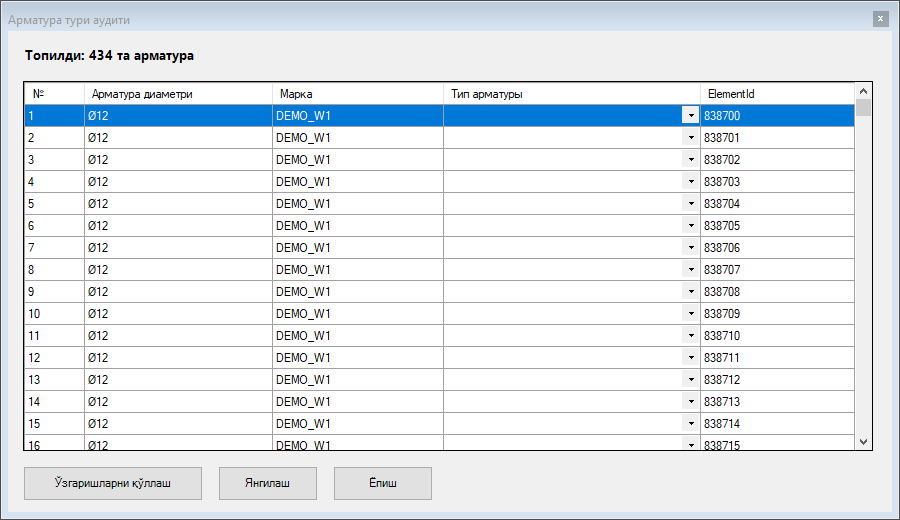900x520 pixels.
Task: Sort by the Марка column header
Action: [x=358, y=94]
